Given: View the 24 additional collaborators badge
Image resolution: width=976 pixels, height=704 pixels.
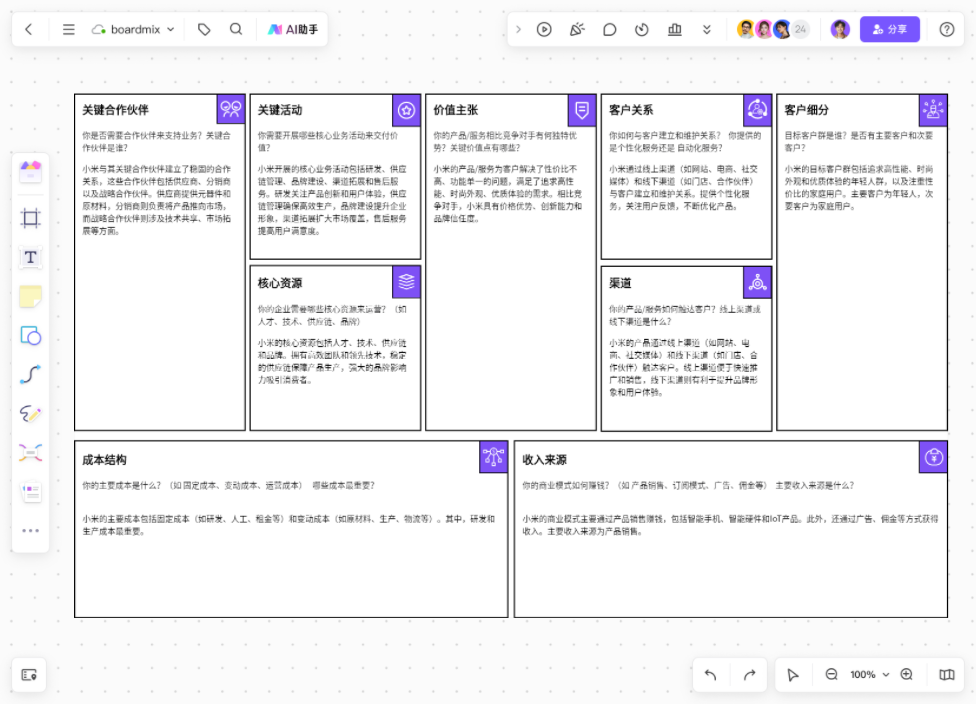Looking at the screenshot, I should [x=800, y=29].
